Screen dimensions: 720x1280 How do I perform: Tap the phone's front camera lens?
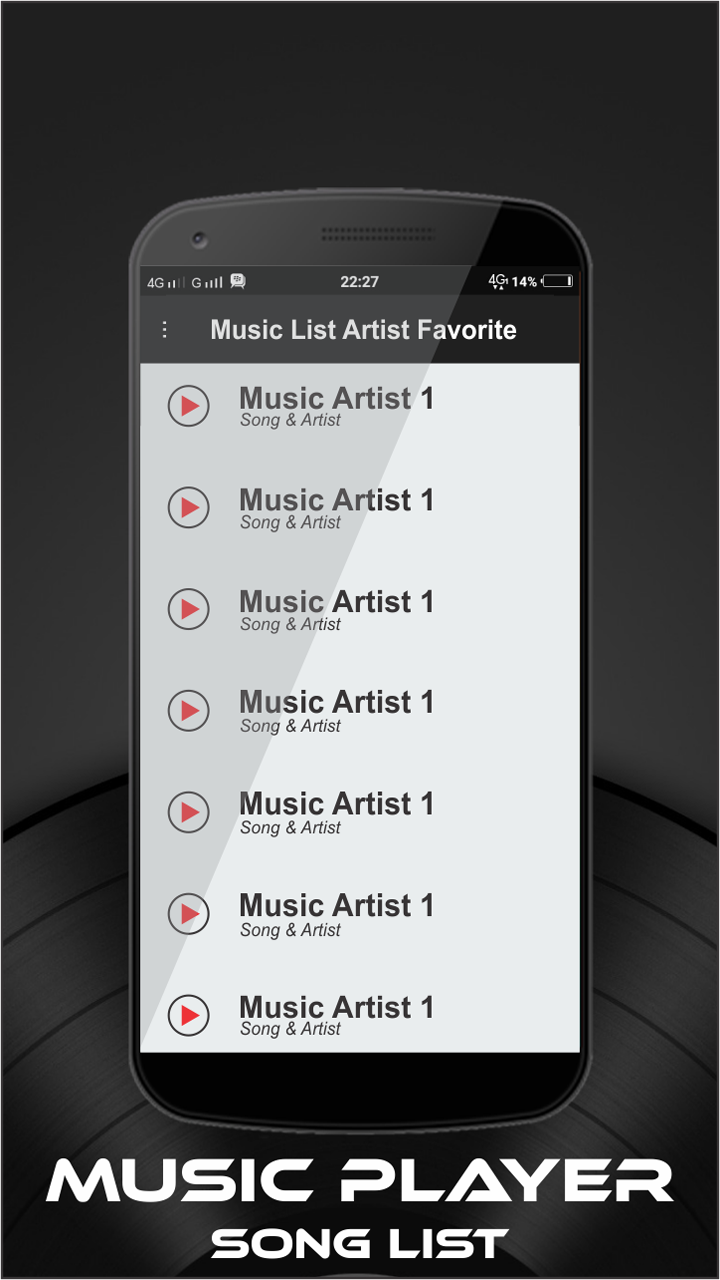(x=200, y=239)
